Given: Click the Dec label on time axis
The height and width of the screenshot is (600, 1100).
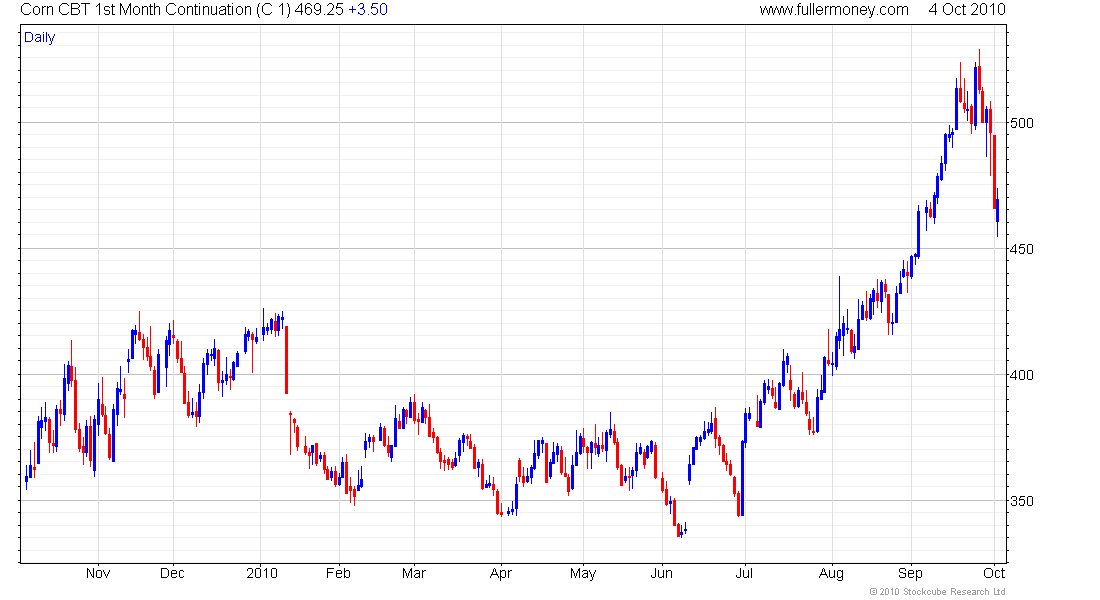Looking at the screenshot, I should click(x=173, y=573).
